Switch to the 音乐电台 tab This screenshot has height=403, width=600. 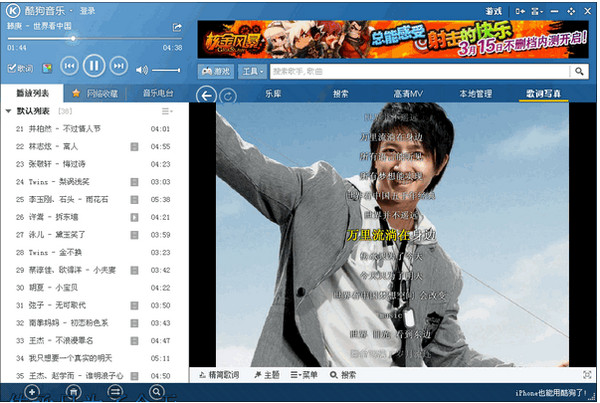pos(156,93)
